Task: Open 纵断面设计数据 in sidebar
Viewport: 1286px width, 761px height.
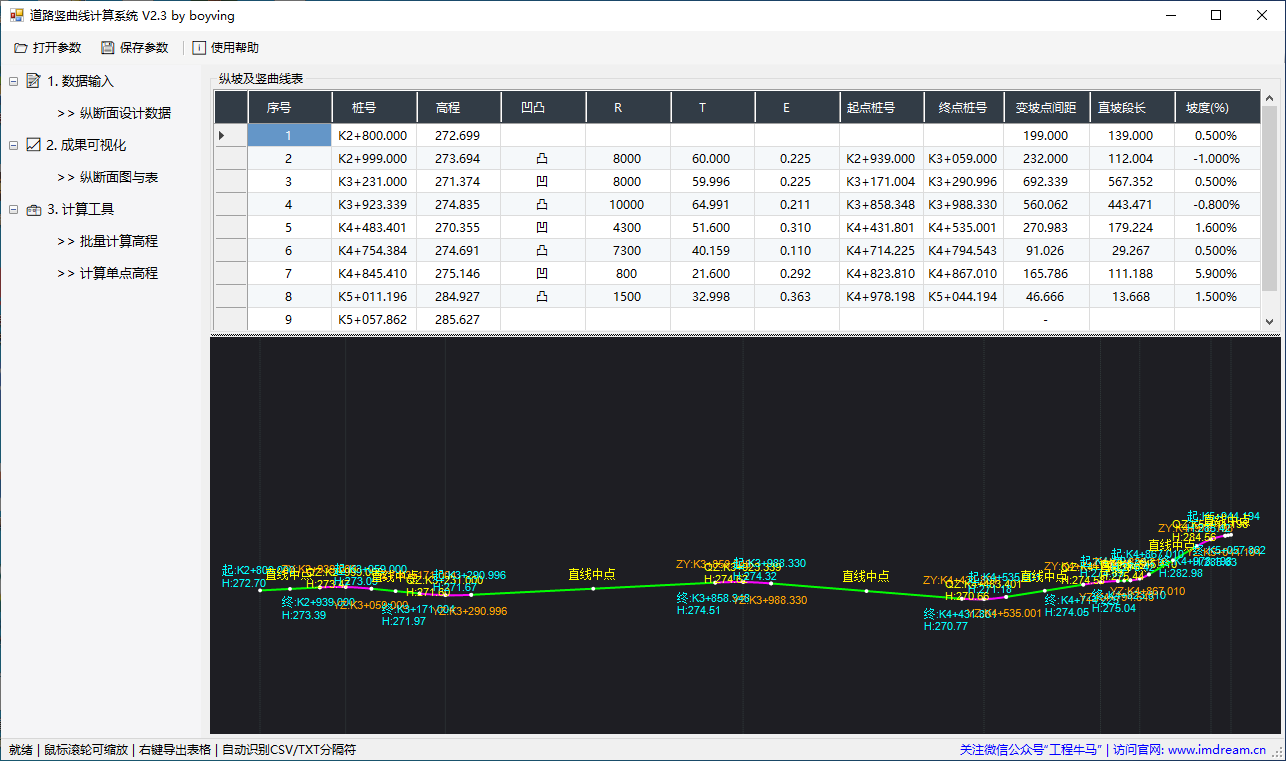Action: (125, 113)
